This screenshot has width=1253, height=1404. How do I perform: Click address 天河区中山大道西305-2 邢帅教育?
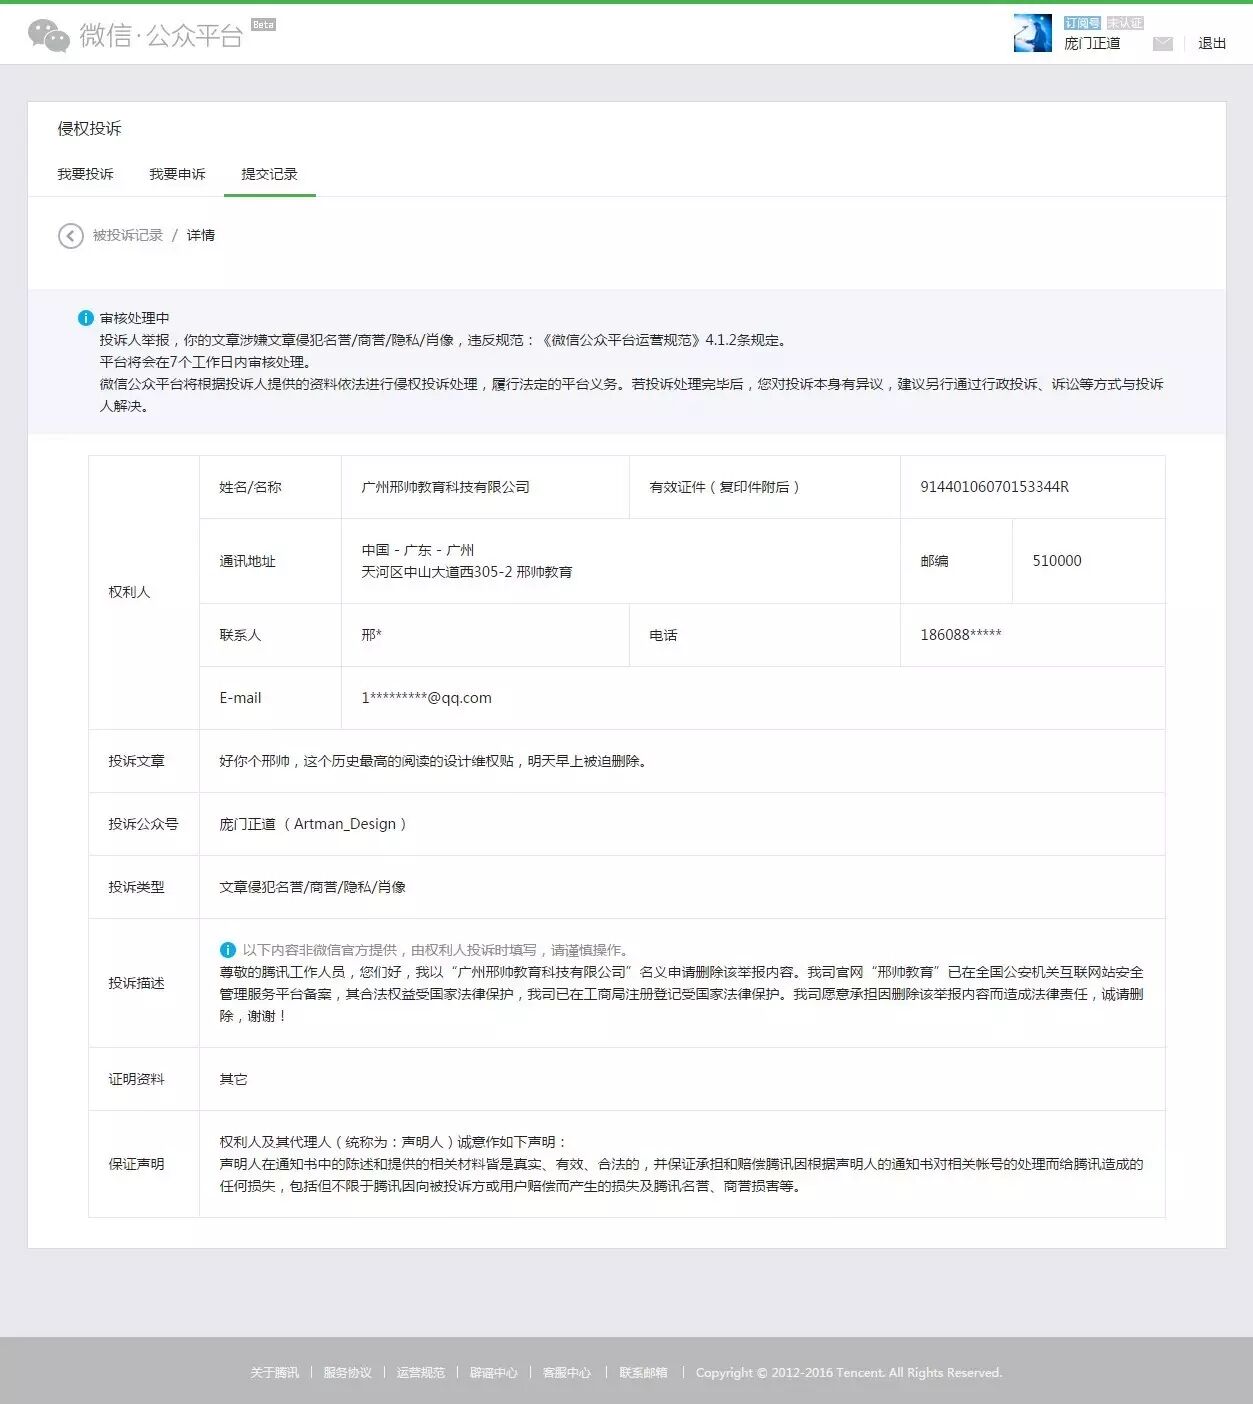[x=467, y=572]
